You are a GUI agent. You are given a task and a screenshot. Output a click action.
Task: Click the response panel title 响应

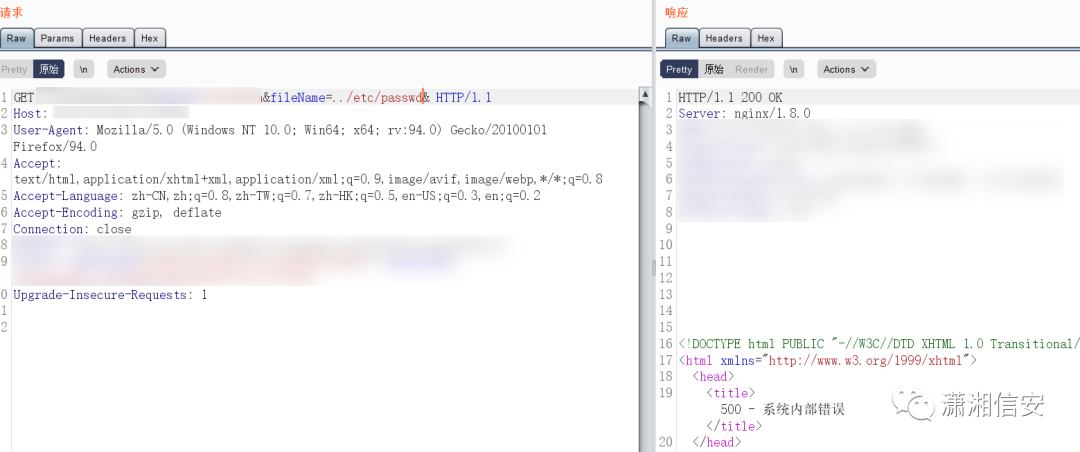pyautogui.click(x=676, y=12)
